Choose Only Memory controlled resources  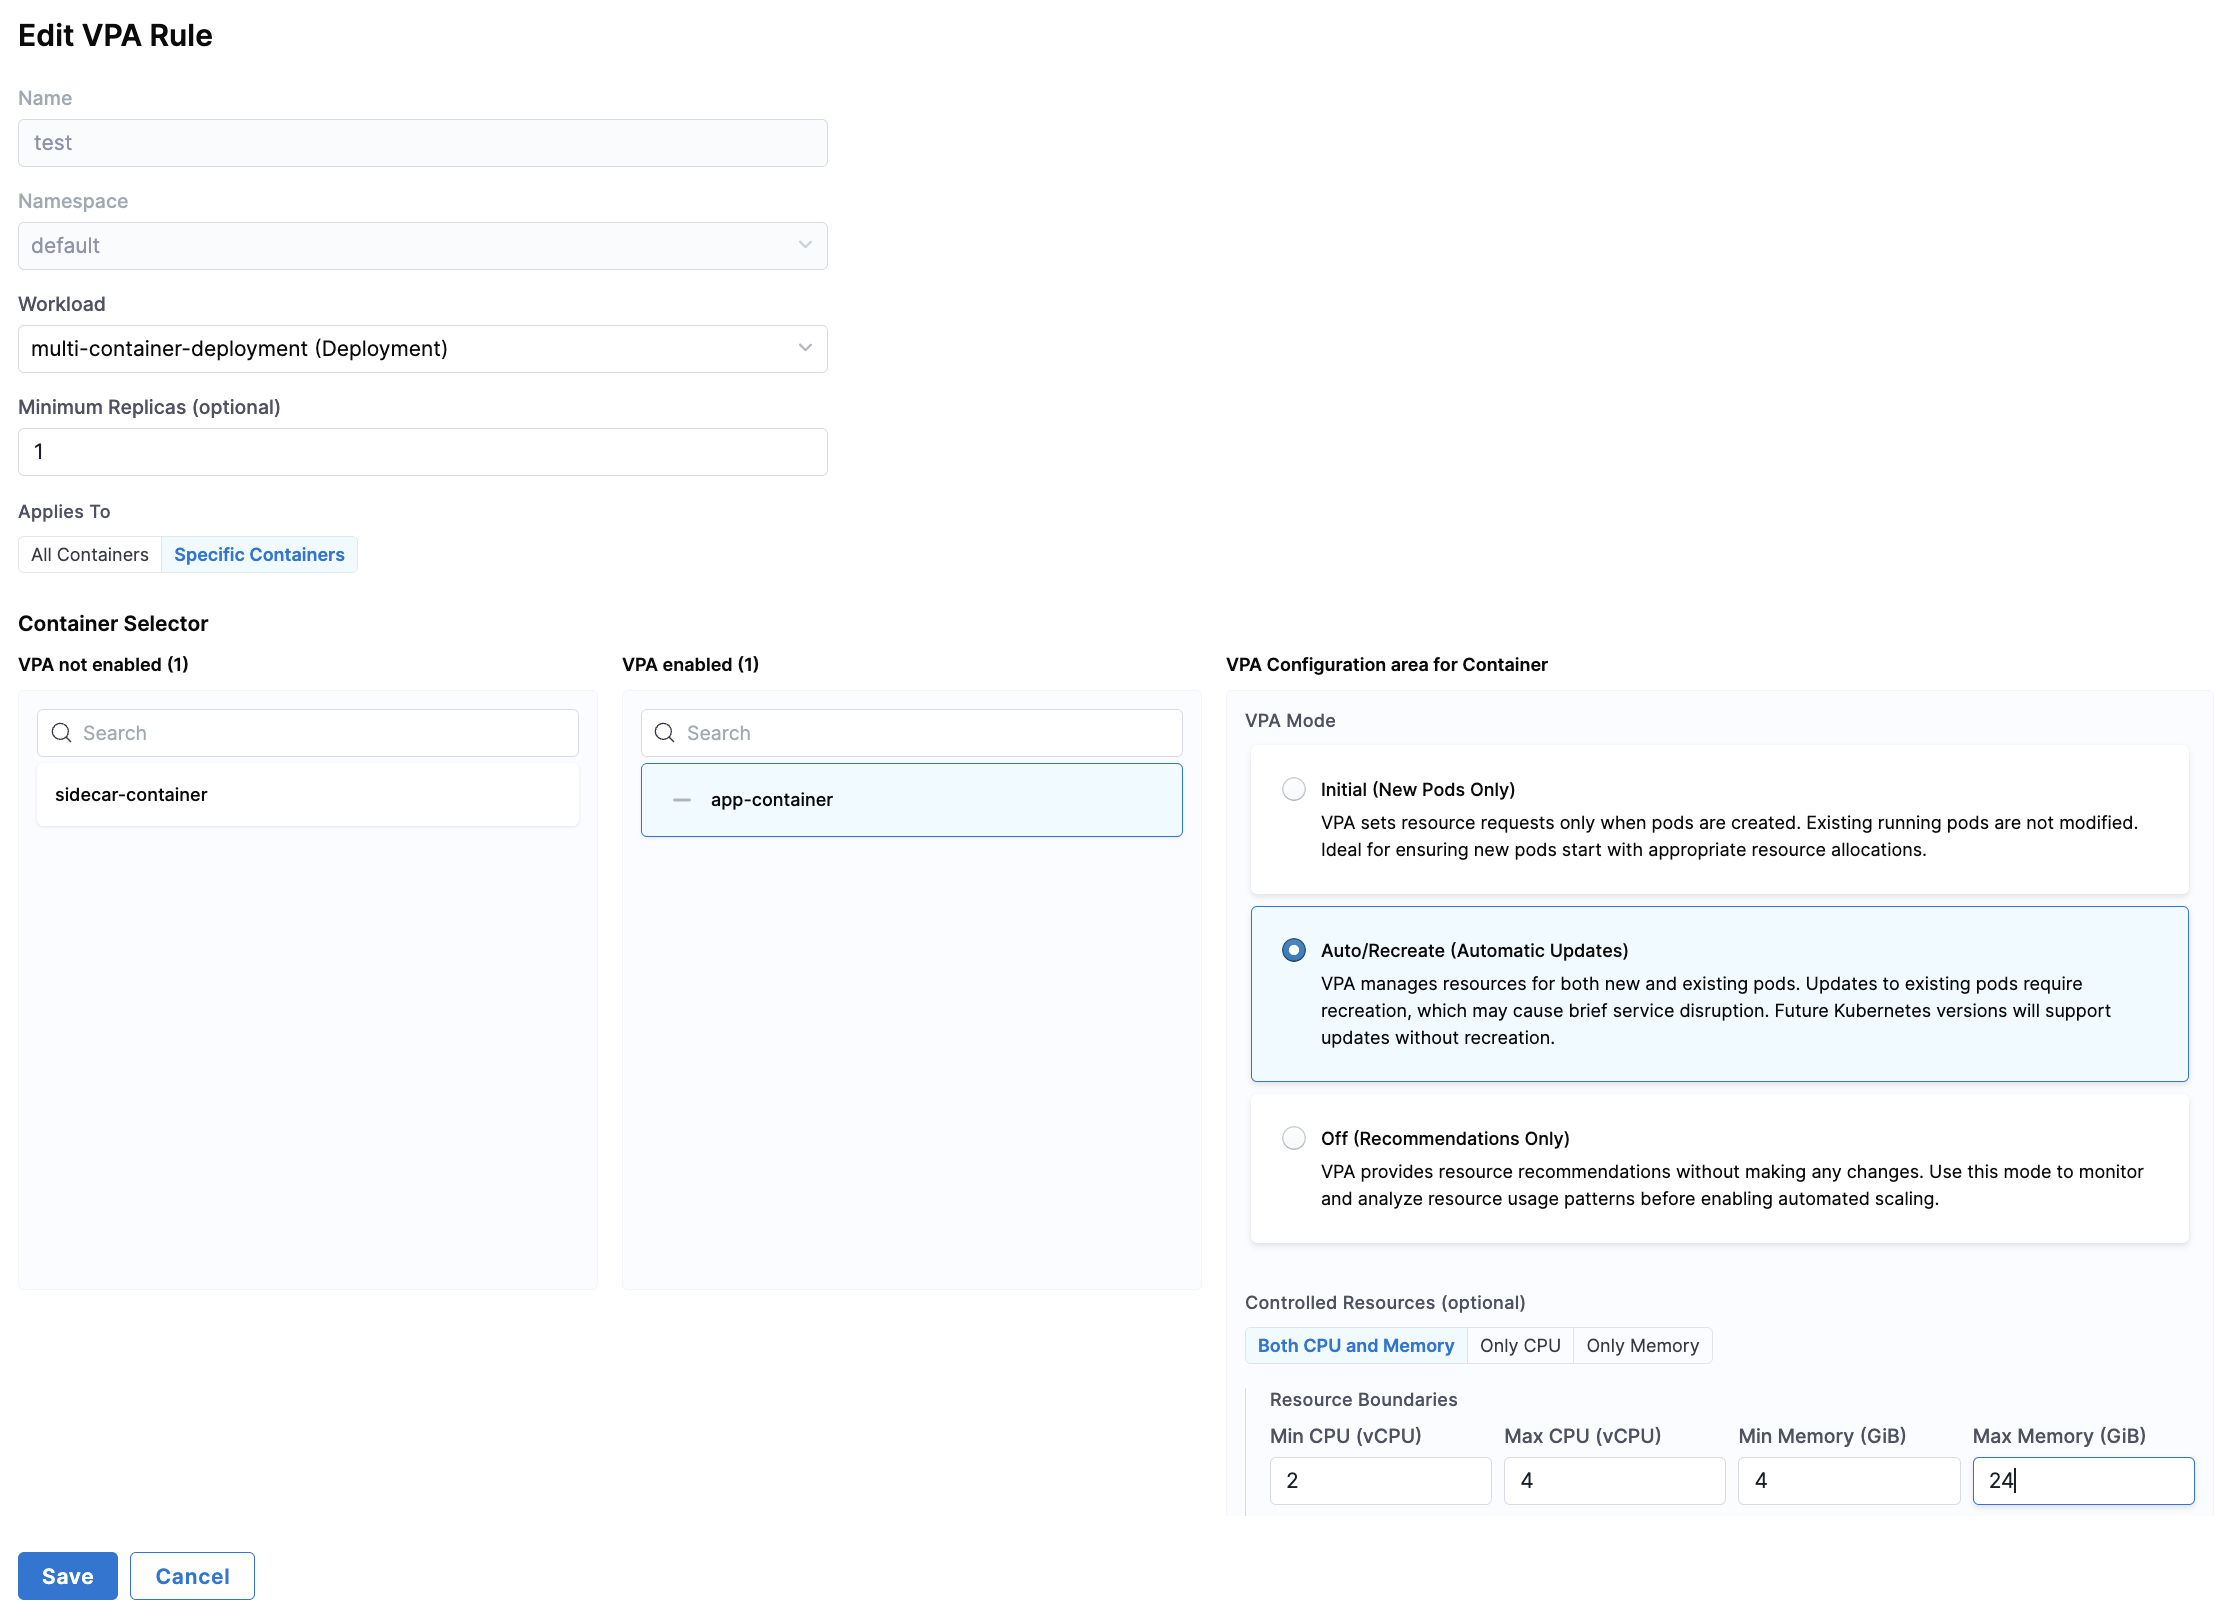1642,1346
